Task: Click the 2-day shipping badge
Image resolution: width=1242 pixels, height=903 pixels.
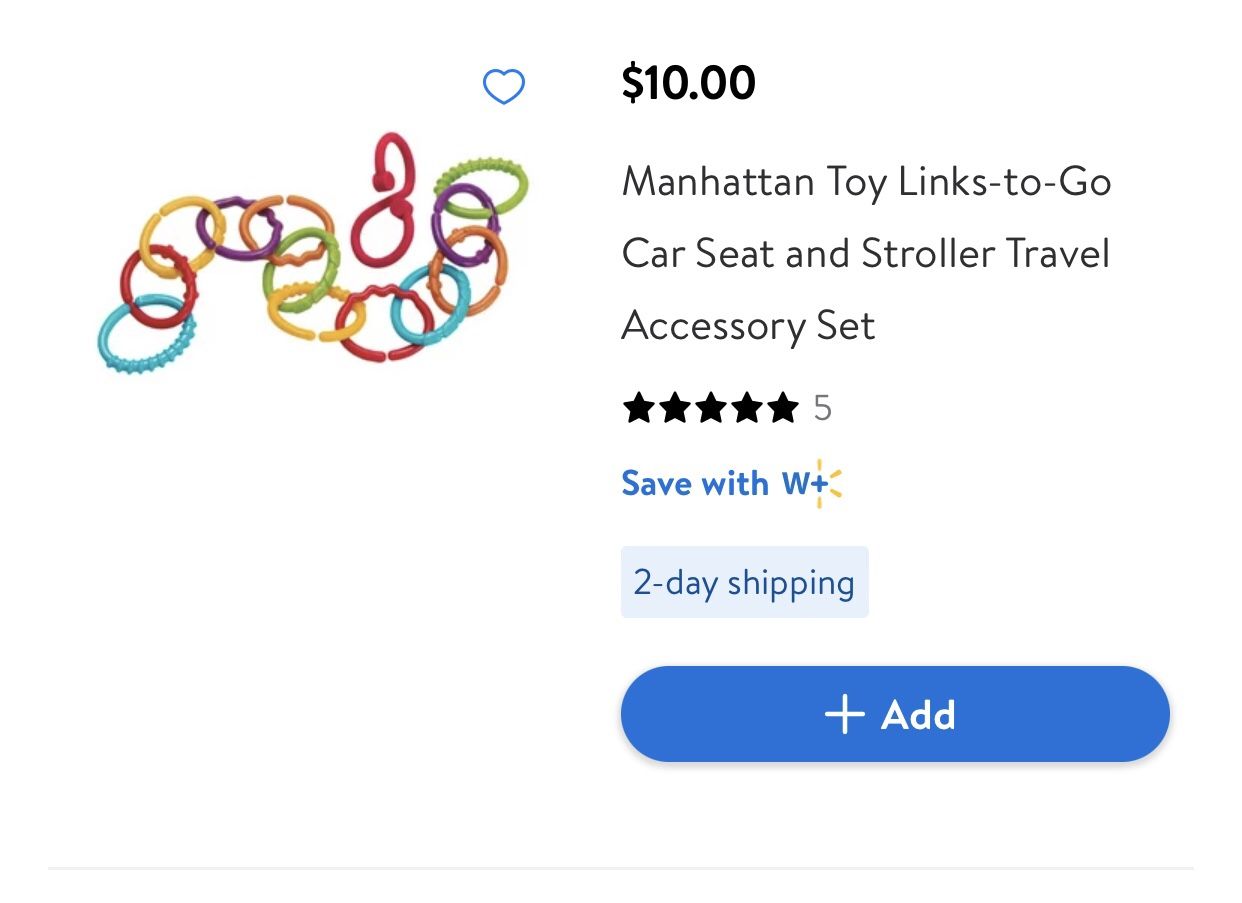Action: (744, 582)
